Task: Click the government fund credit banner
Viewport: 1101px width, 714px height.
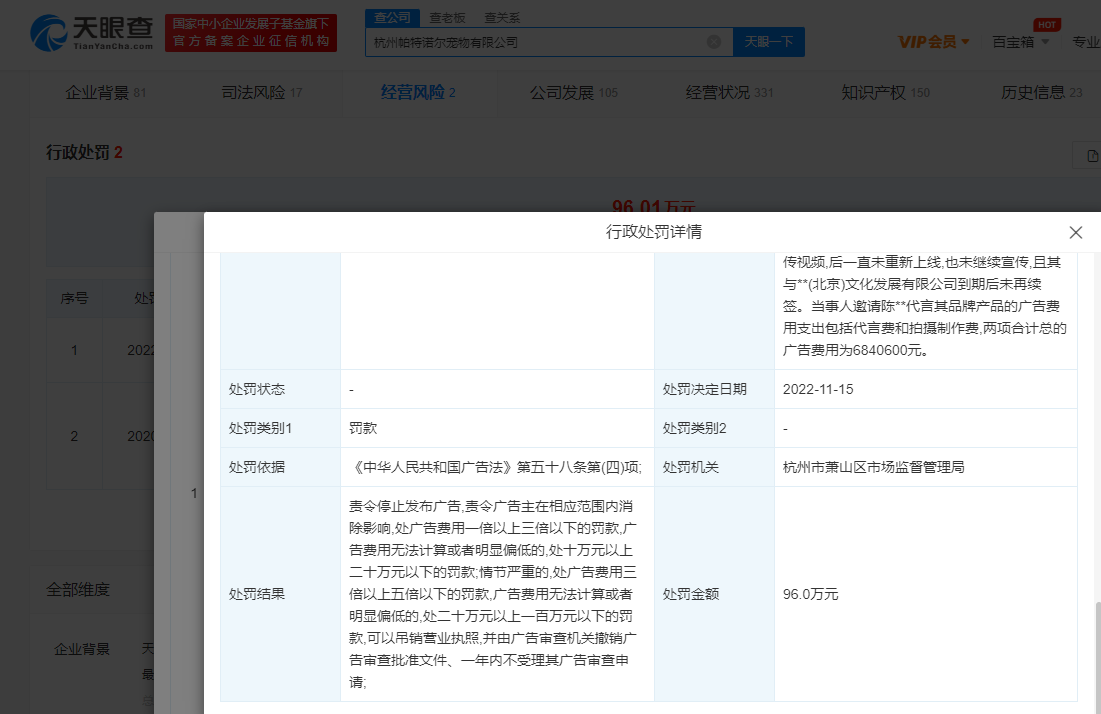Action: coord(251,32)
